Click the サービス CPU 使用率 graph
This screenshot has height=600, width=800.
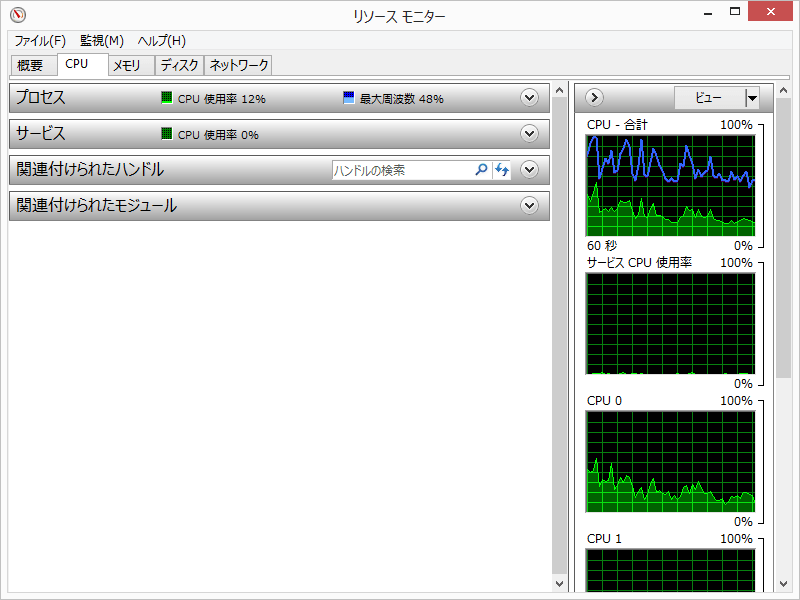click(670, 323)
